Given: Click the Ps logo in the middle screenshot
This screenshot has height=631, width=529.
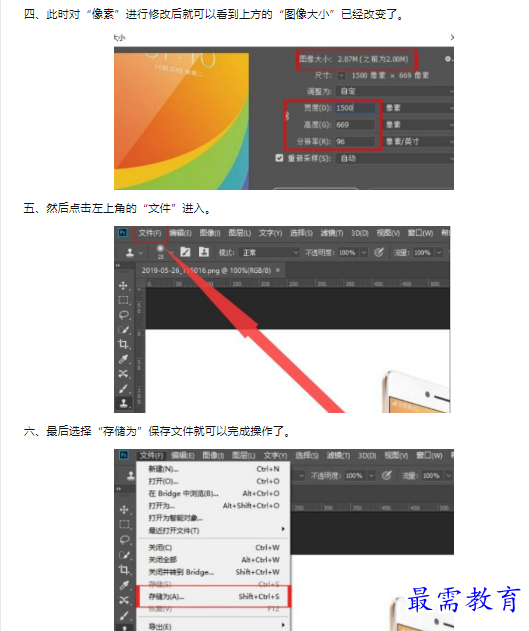Looking at the screenshot, I should 123,233.
